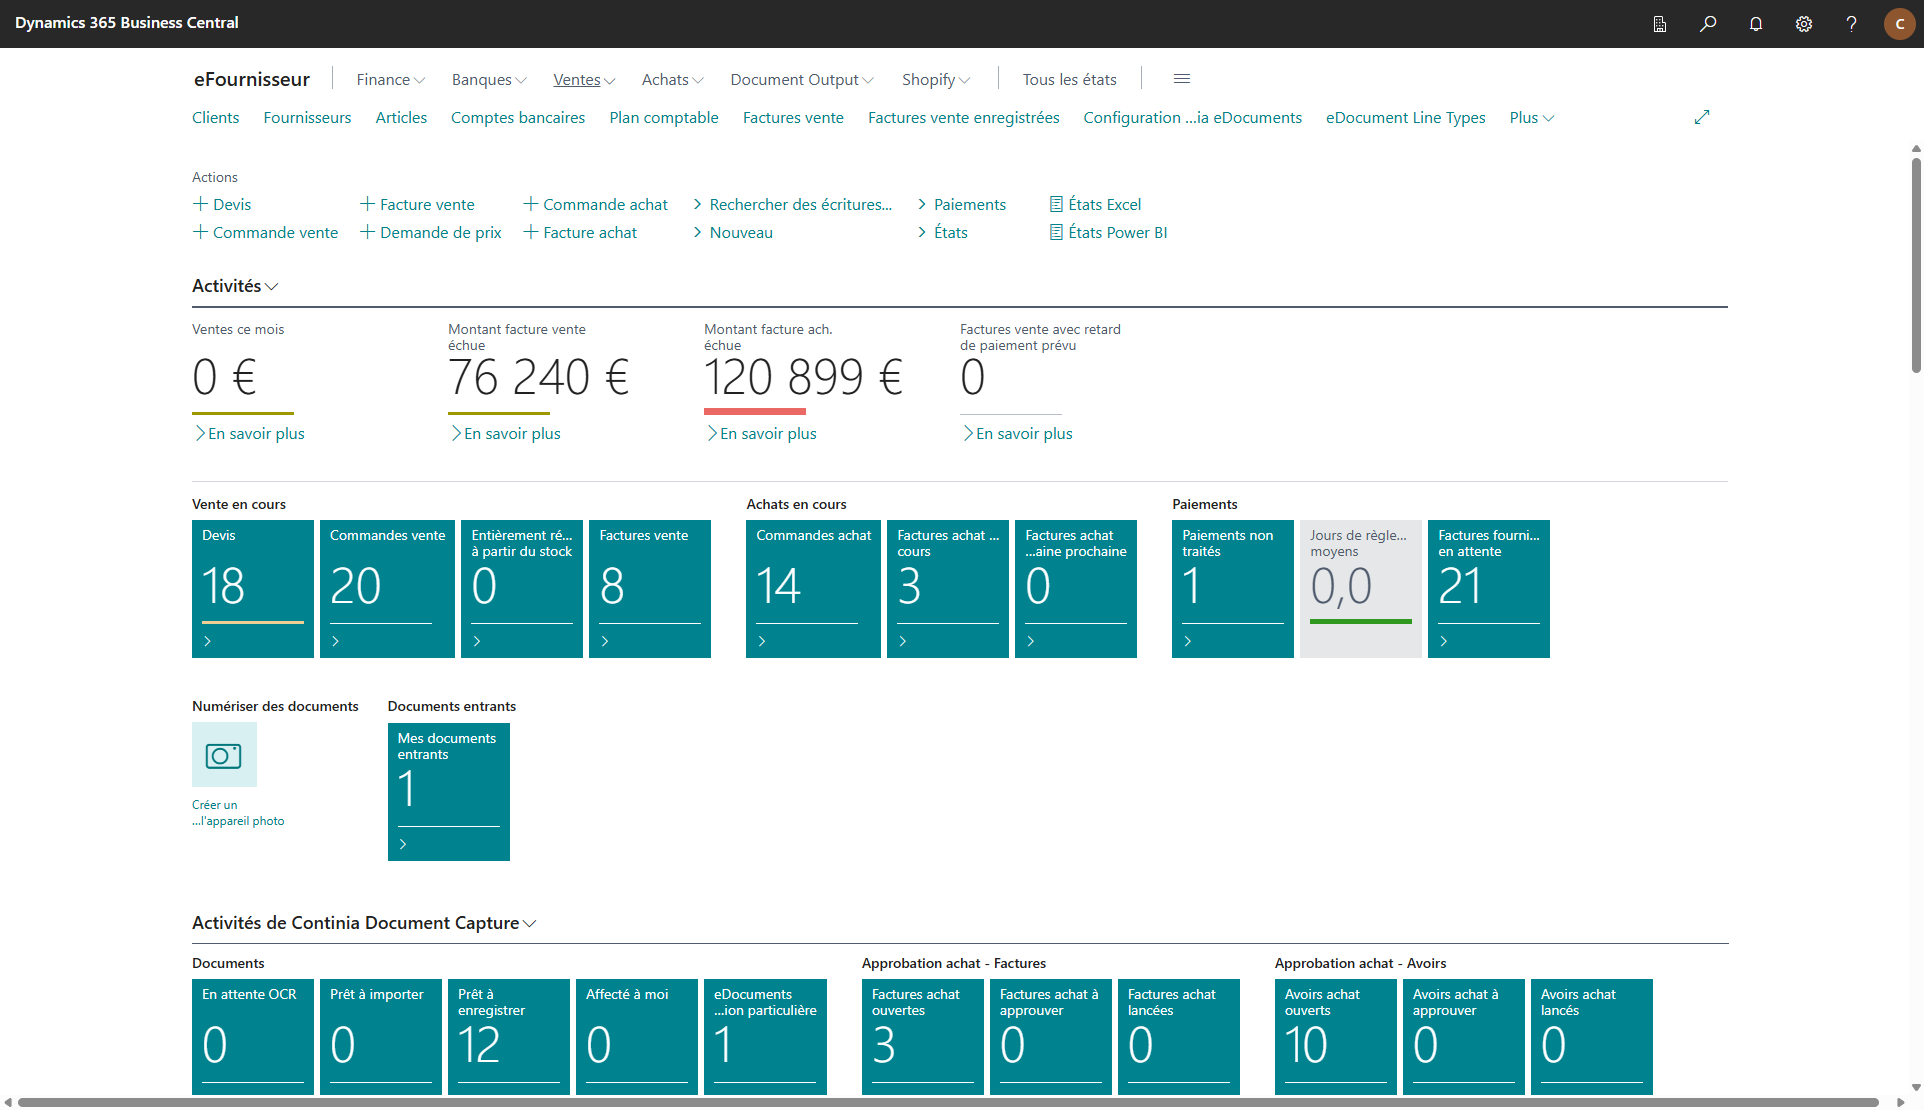Viewport: 1924px width, 1110px height.
Task: Open the help question mark icon
Action: (x=1851, y=23)
